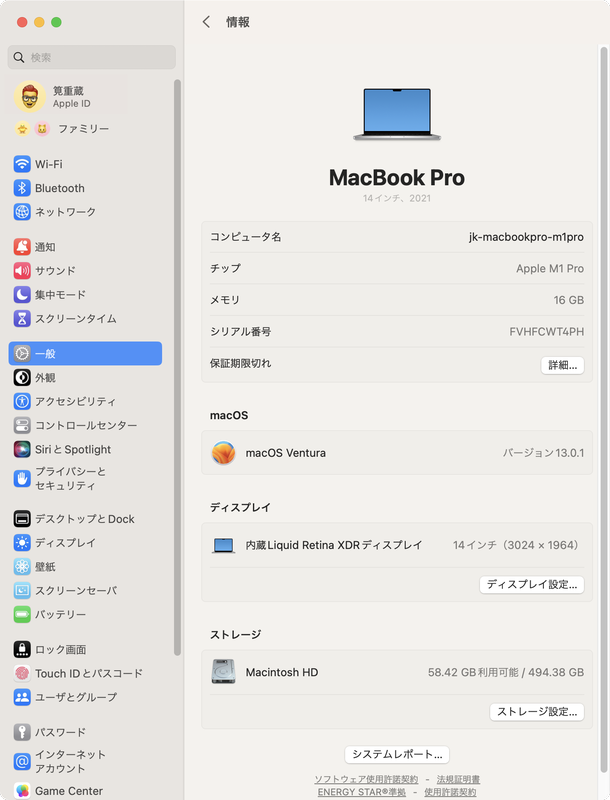Viewport: 610px width, 800px height.
Task: Open the Wi-Fi settings icon
Action: click(x=22, y=164)
